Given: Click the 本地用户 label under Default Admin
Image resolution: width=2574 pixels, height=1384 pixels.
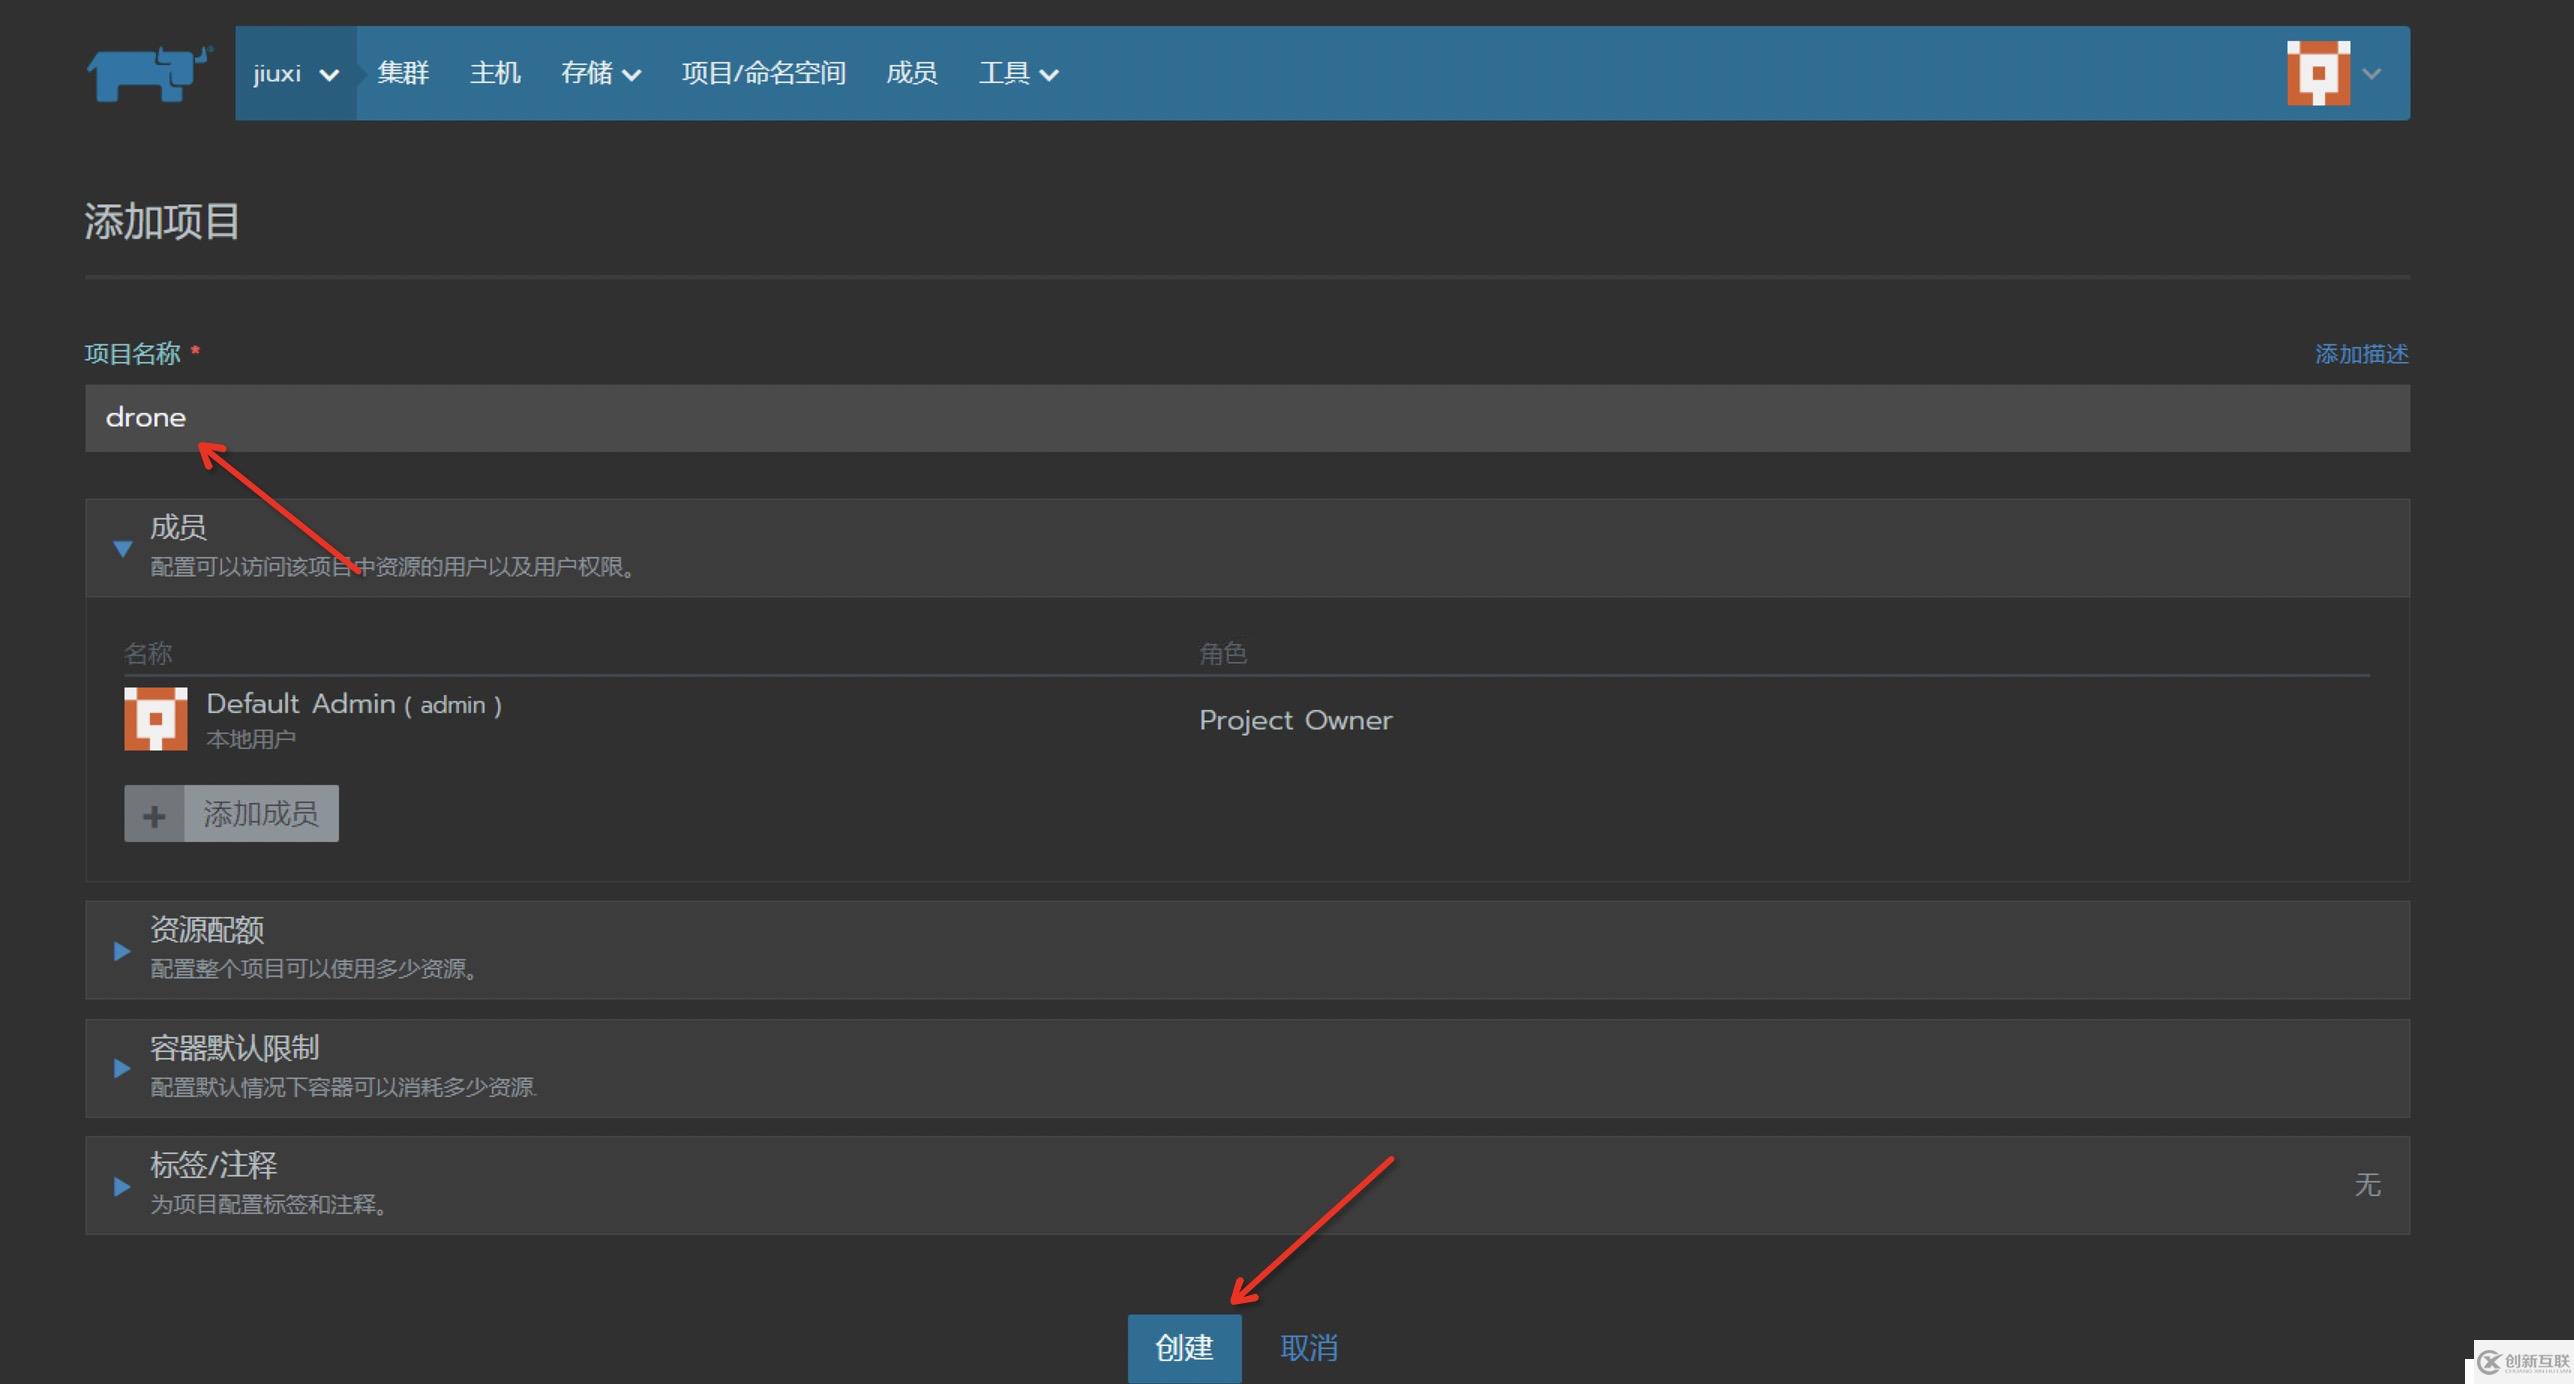Looking at the screenshot, I should coord(251,739).
